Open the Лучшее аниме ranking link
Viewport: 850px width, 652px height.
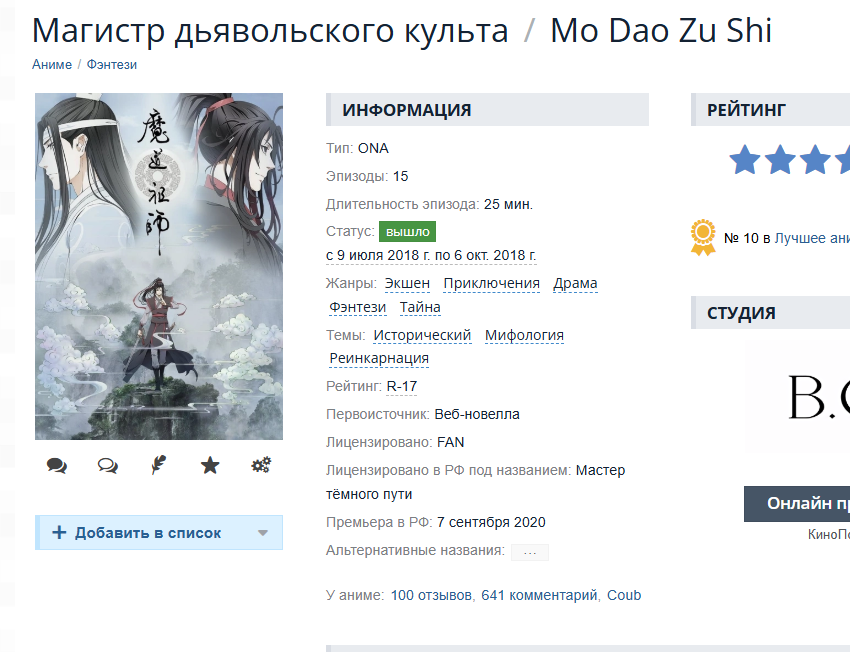(812, 238)
